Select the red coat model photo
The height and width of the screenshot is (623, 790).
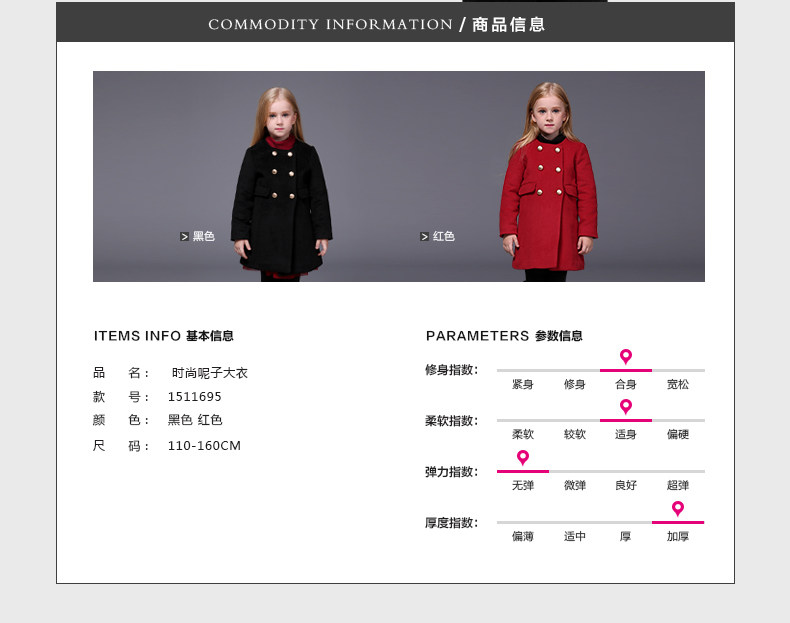click(x=549, y=182)
